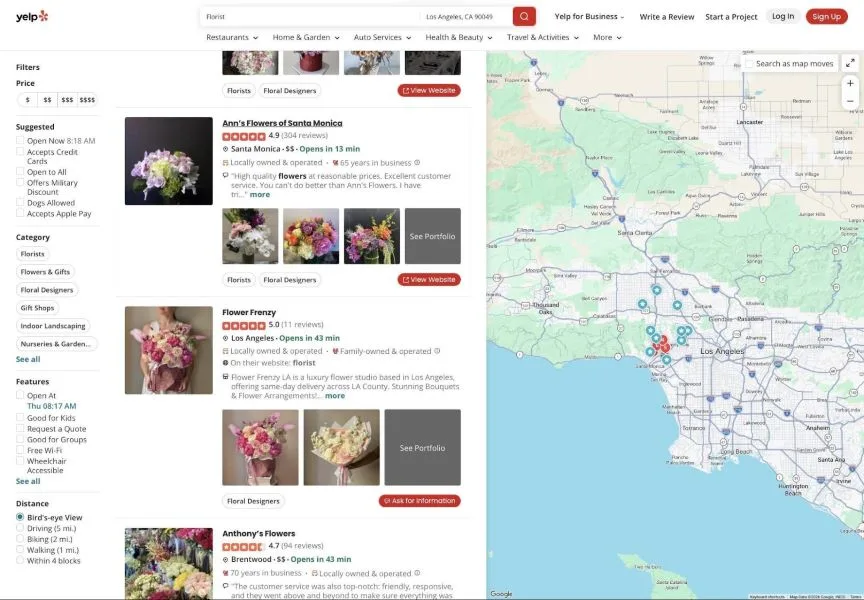Enable the Open Now filter
The height and width of the screenshot is (600, 864).
[20, 140]
